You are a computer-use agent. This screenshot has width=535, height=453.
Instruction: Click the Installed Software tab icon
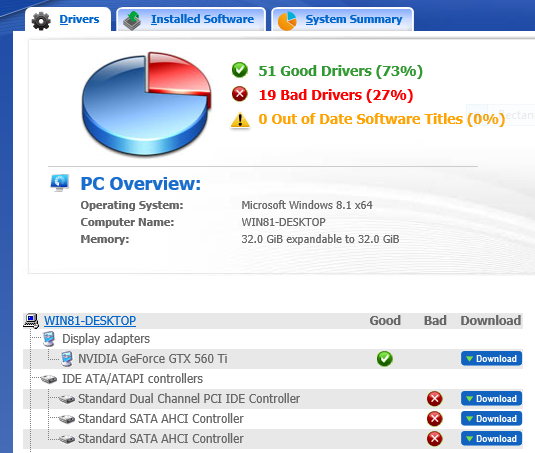click(132, 21)
